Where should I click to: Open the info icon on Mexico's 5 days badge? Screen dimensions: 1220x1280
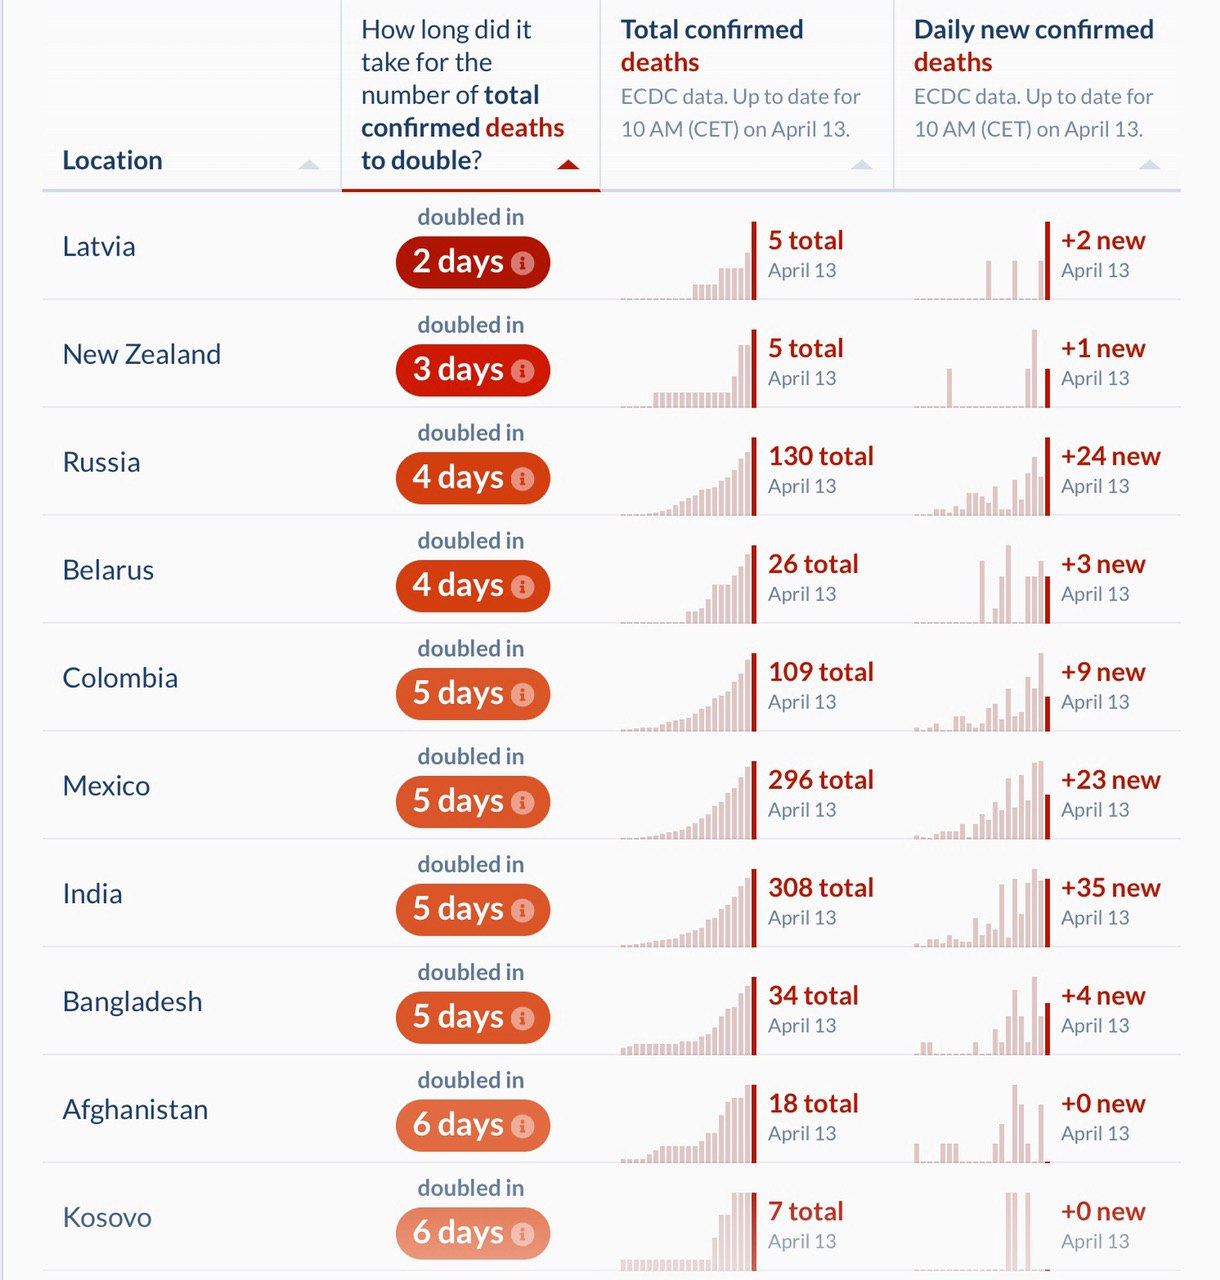(523, 803)
